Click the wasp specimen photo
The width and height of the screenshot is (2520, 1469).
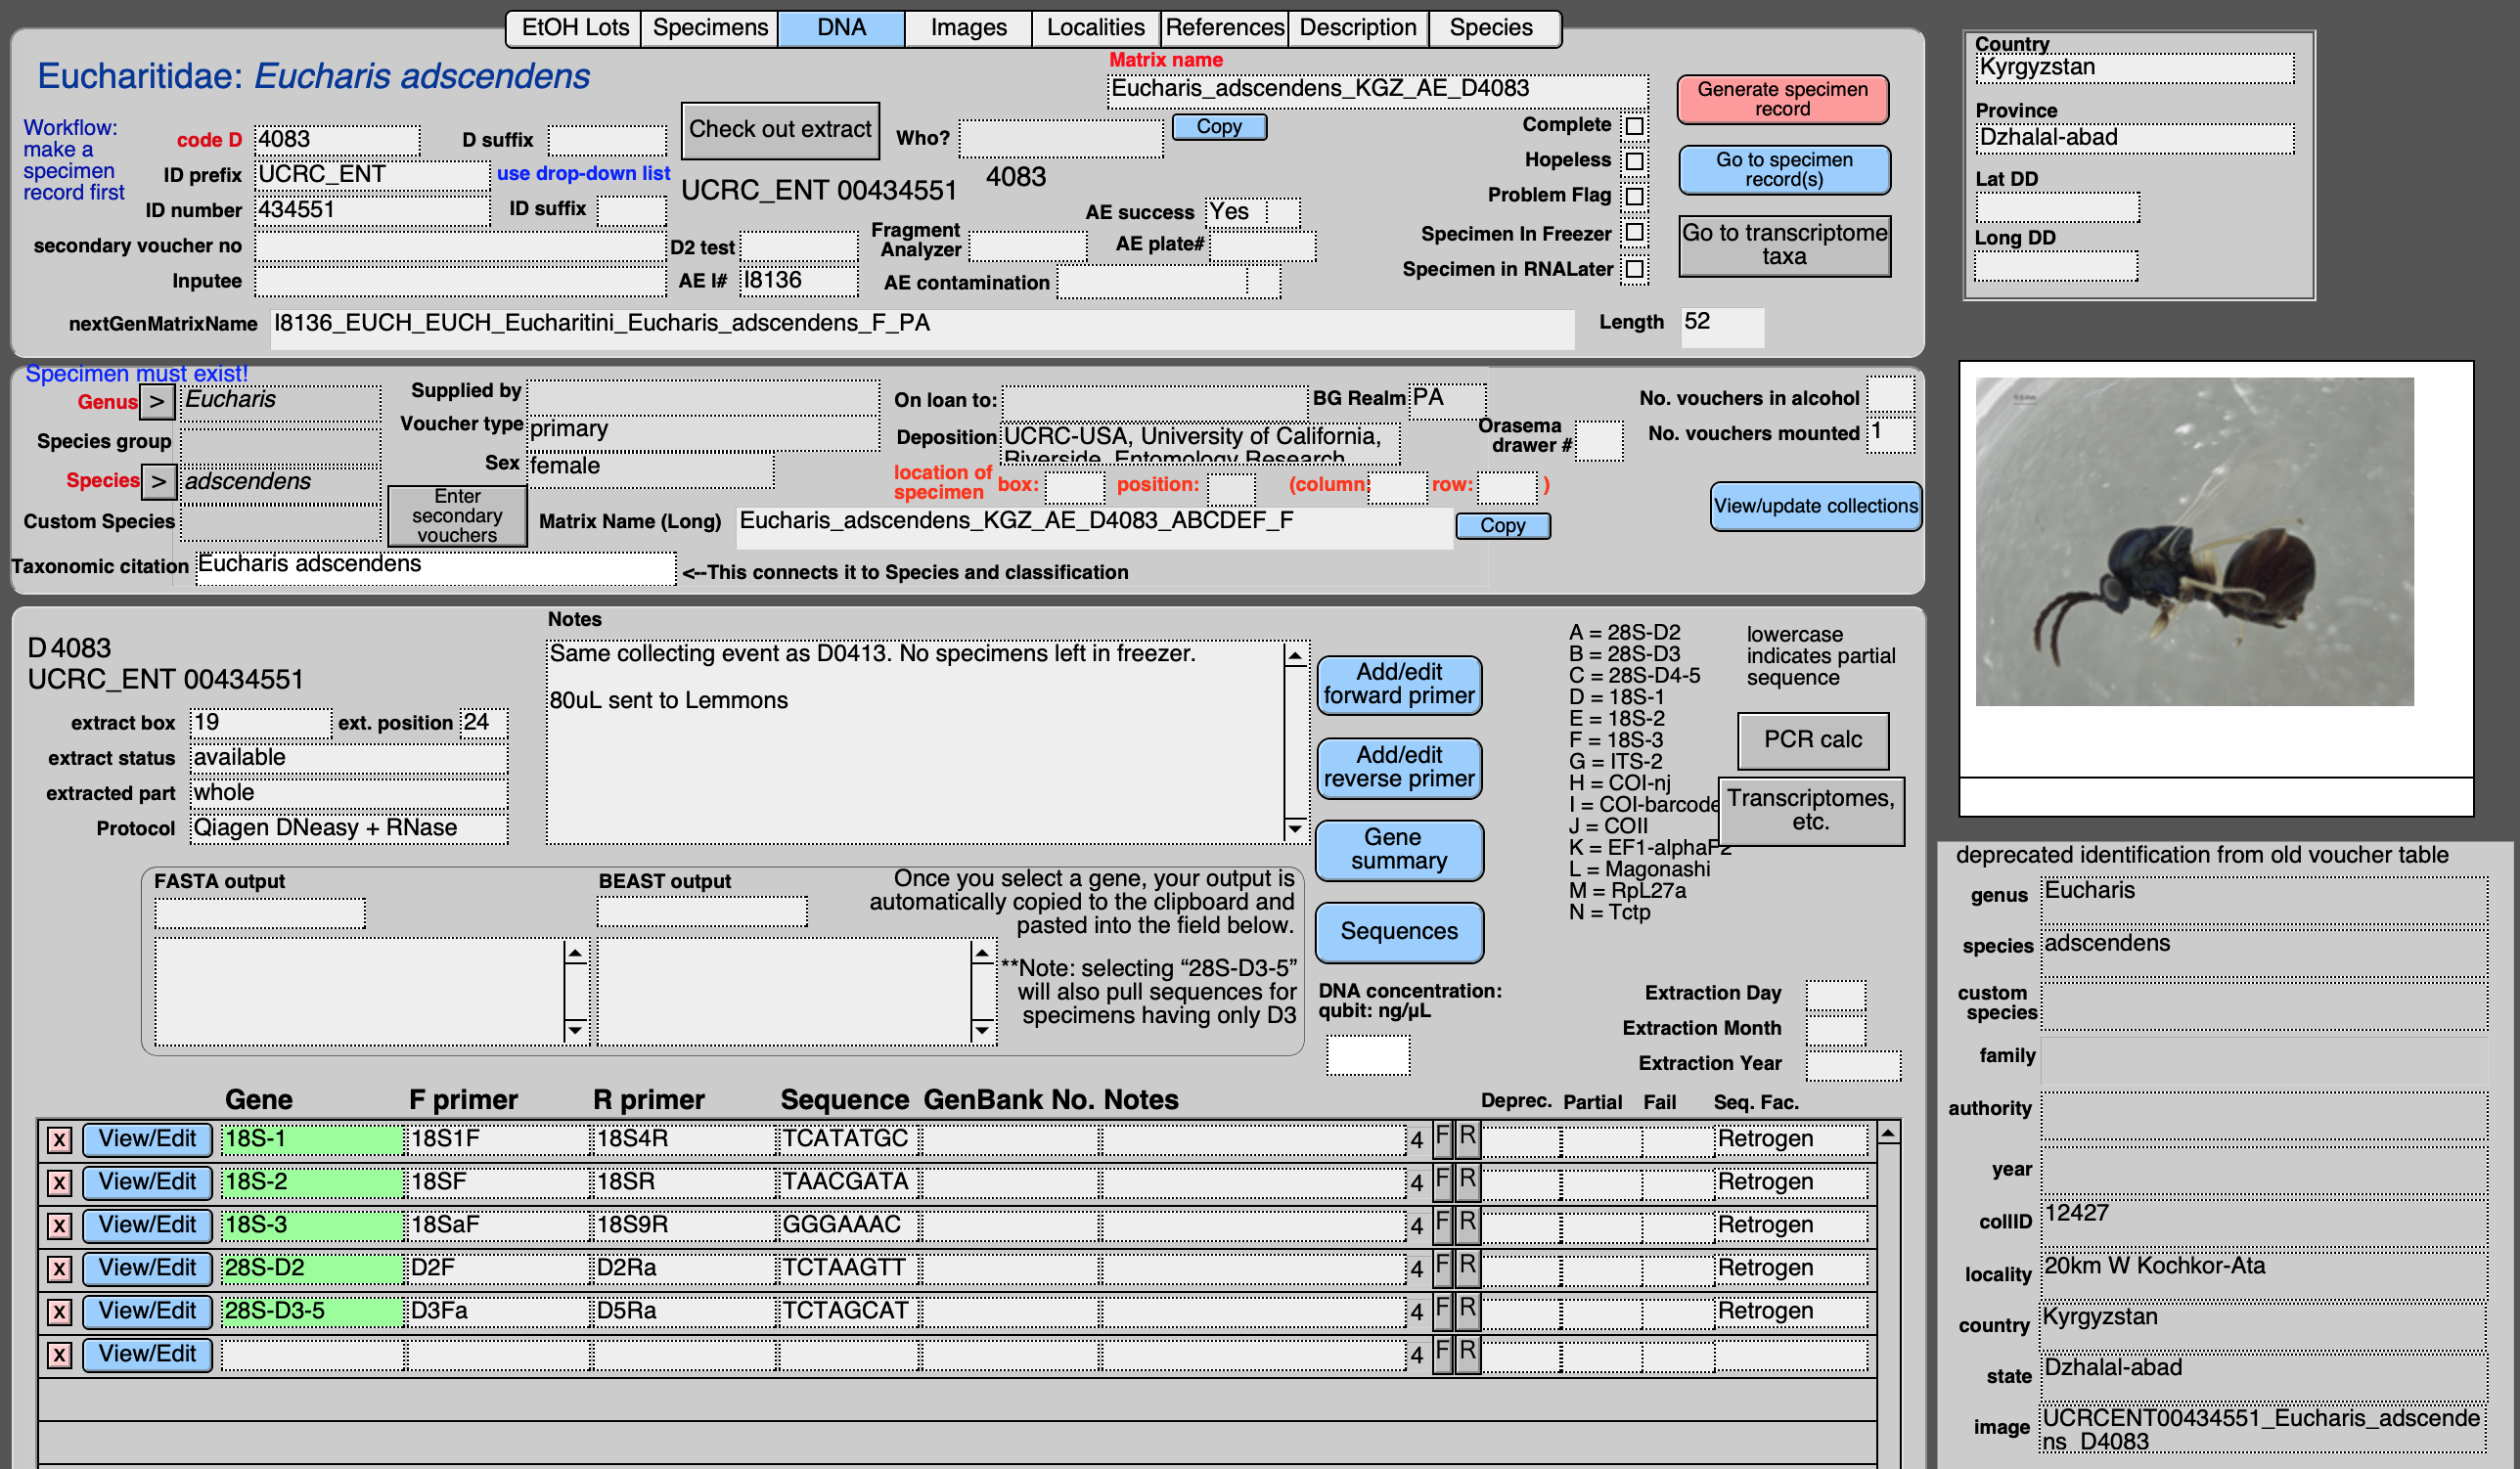(2194, 541)
